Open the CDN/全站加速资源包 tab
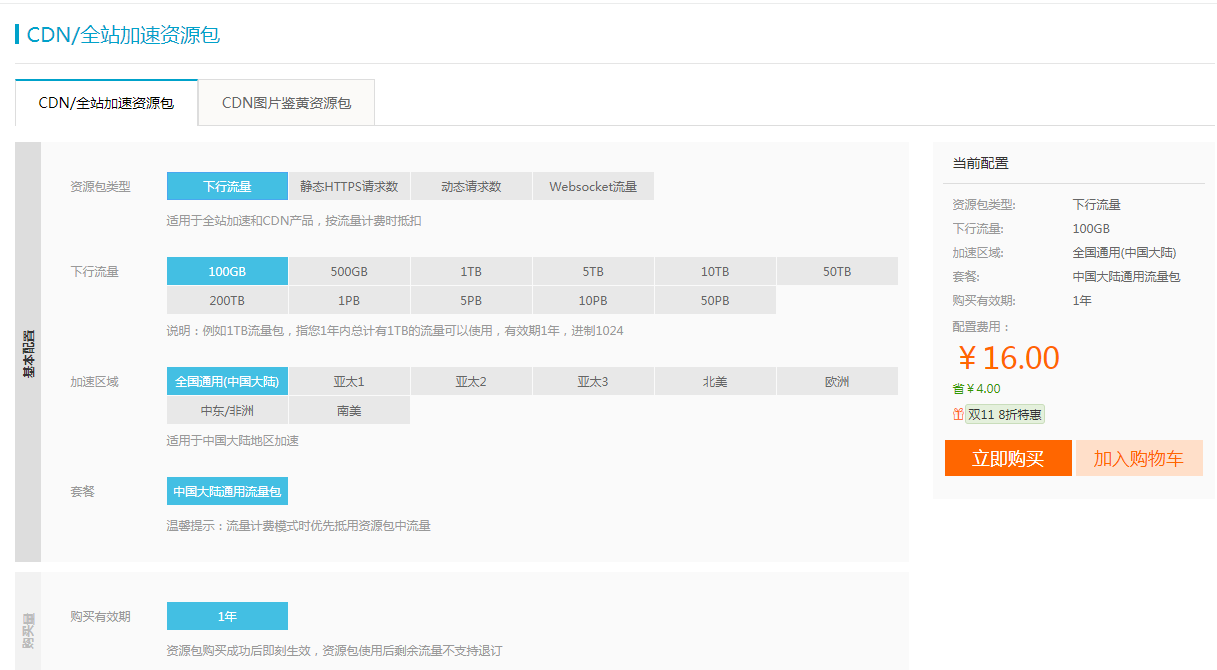 pos(106,103)
